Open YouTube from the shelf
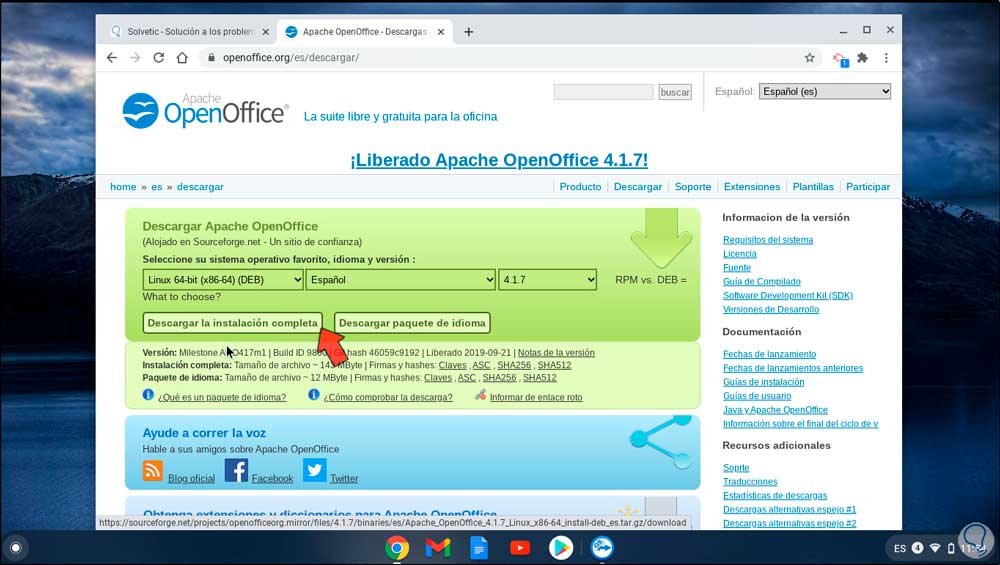1000x565 pixels. pyautogui.click(x=520, y=548)
